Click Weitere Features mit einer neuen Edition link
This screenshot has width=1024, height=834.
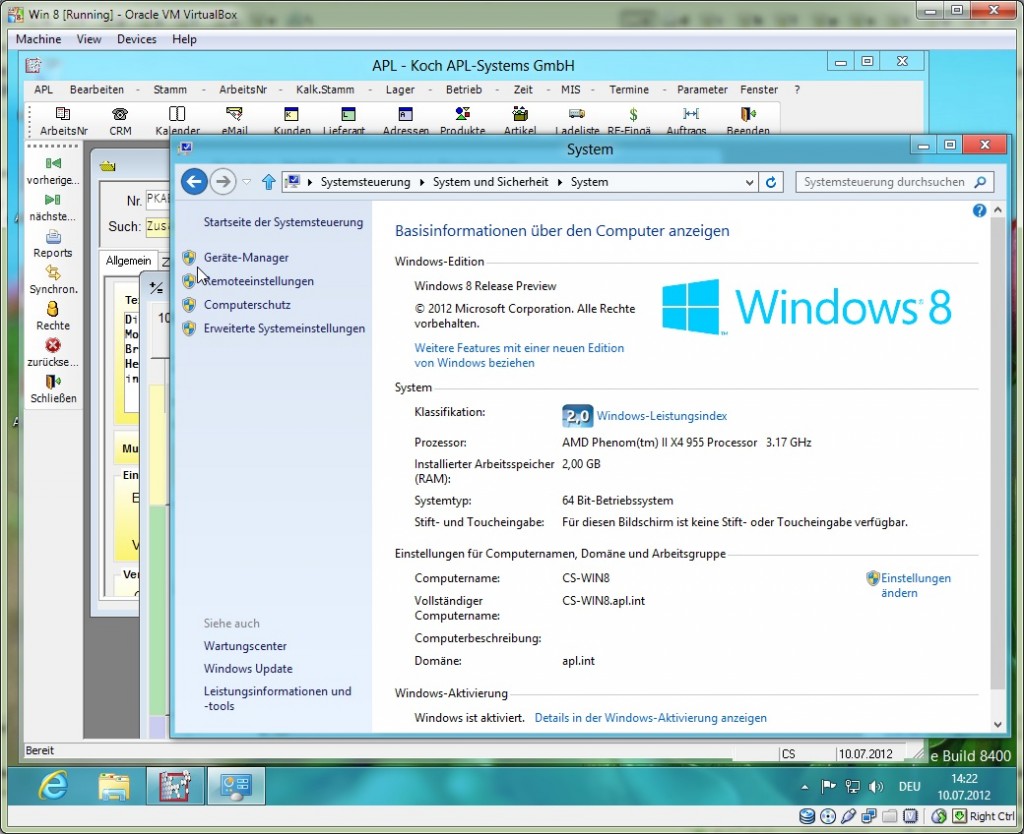coord(519,355)
